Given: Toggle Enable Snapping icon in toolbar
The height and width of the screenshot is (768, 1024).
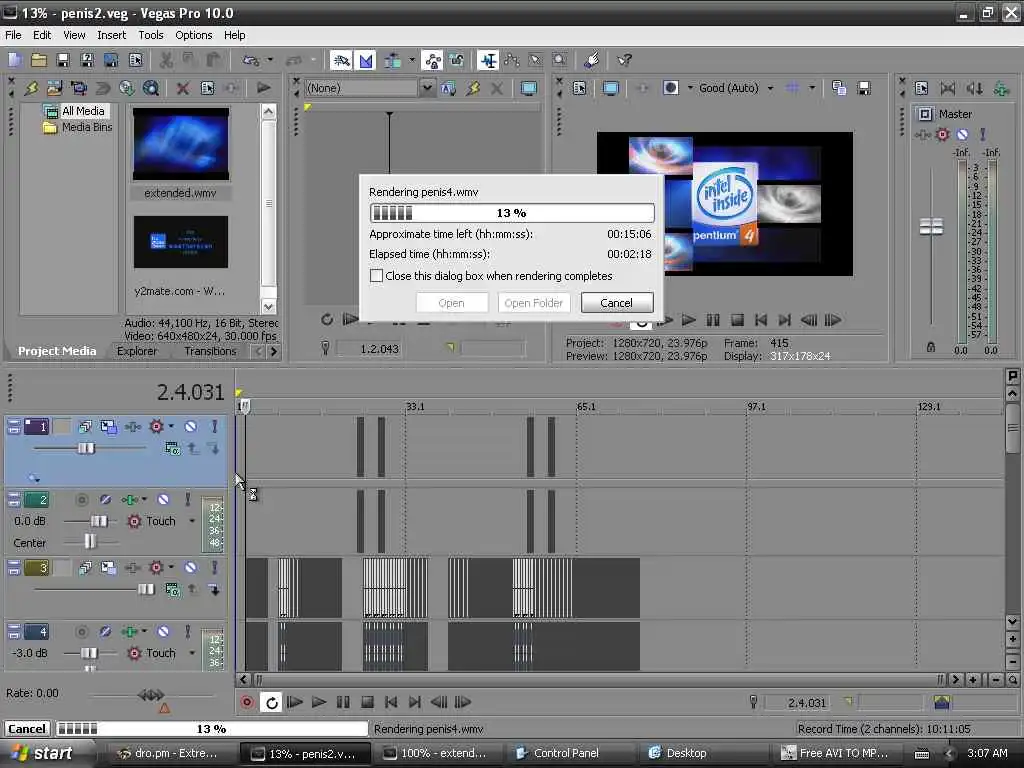Looking at the screenshot, I should pos(341,60).
